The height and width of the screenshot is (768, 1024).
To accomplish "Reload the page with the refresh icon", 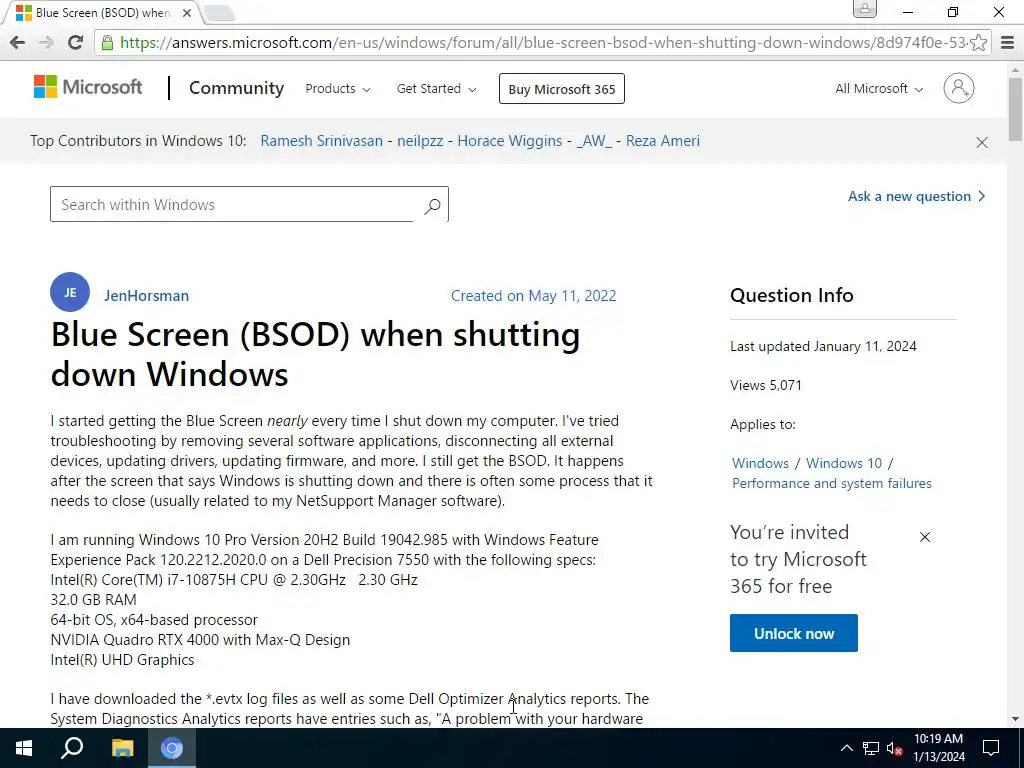I will 75,42.
